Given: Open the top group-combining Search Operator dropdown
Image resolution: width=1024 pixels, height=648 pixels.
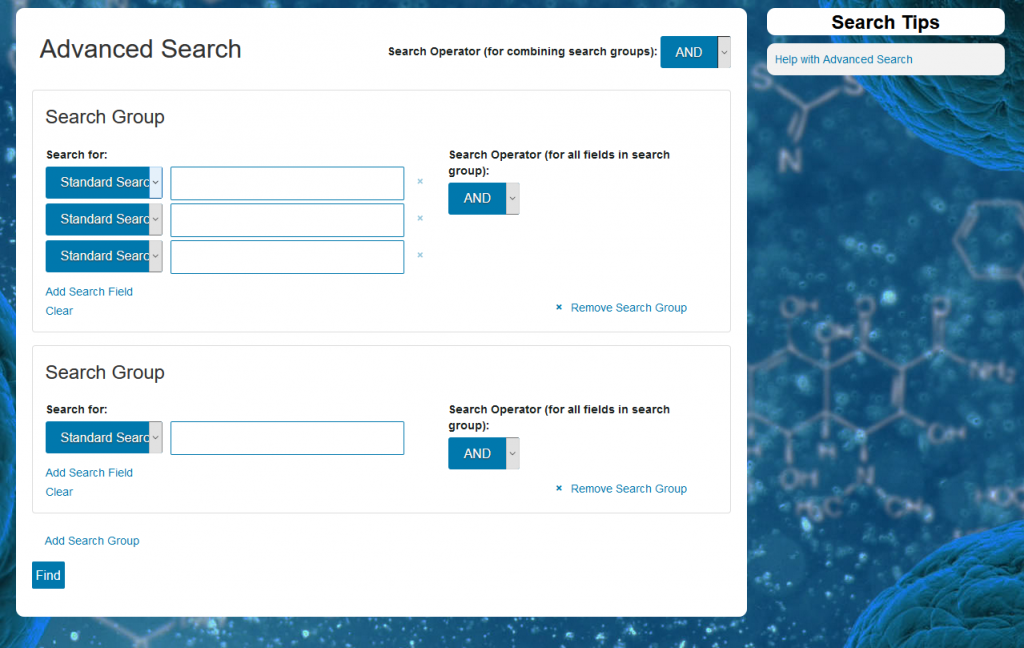Looking at the screenshot, I should (695, 52).
